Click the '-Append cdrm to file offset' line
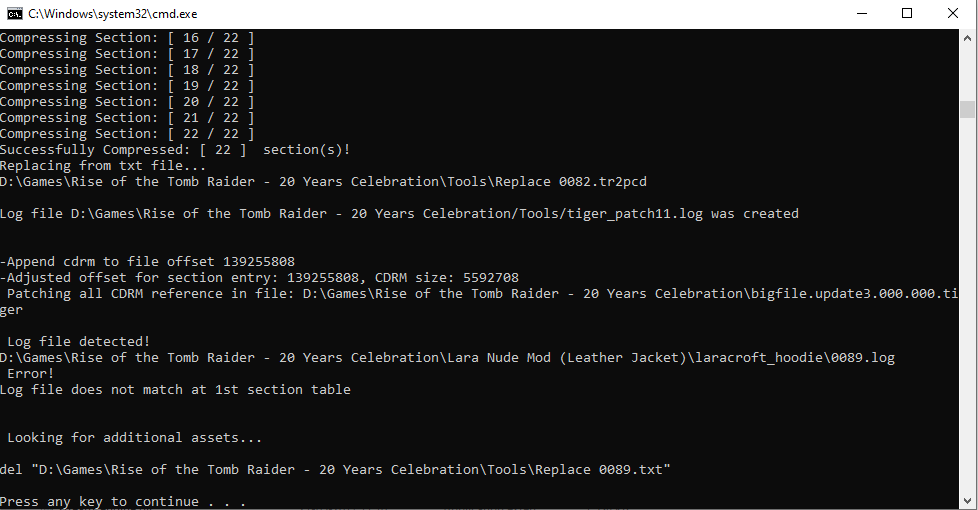 click(x=147, y=262)
